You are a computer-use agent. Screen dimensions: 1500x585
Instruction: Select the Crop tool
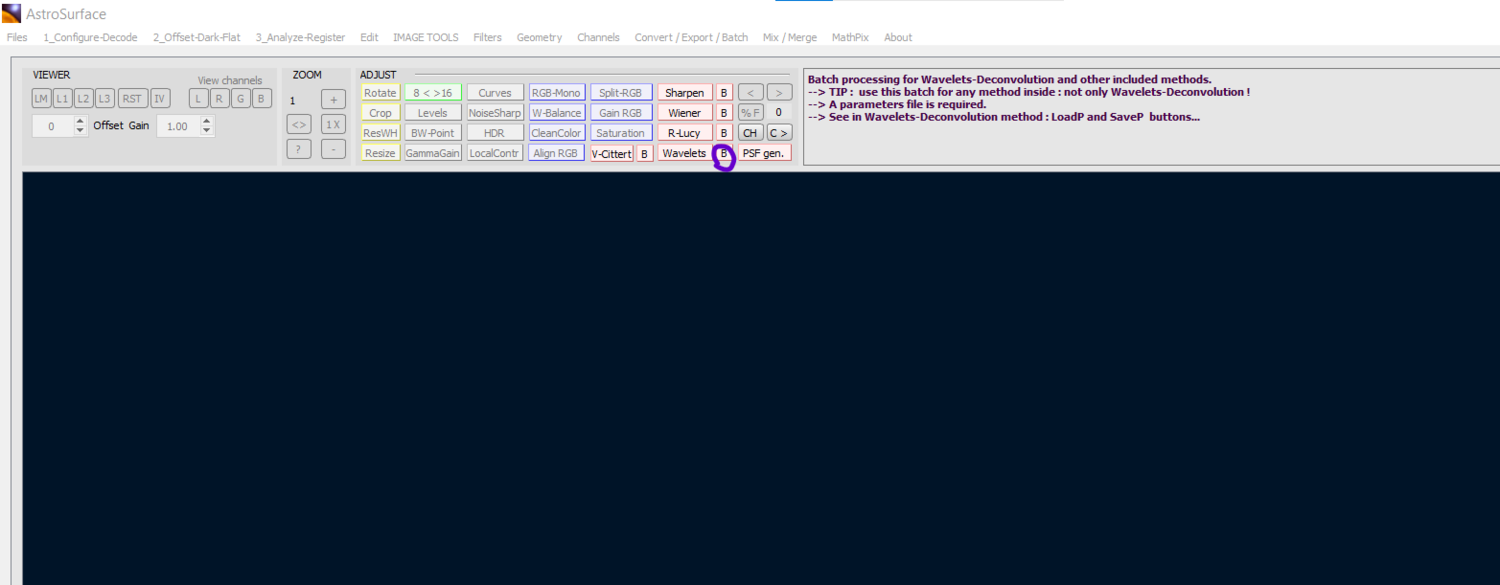380,112
